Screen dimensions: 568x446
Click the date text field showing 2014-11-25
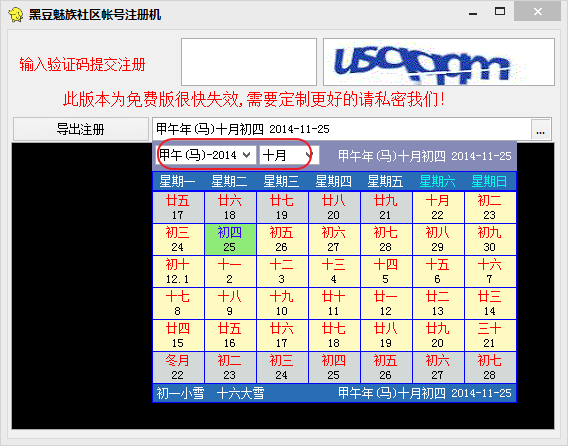pyautogui.click(x=342, y=129)
